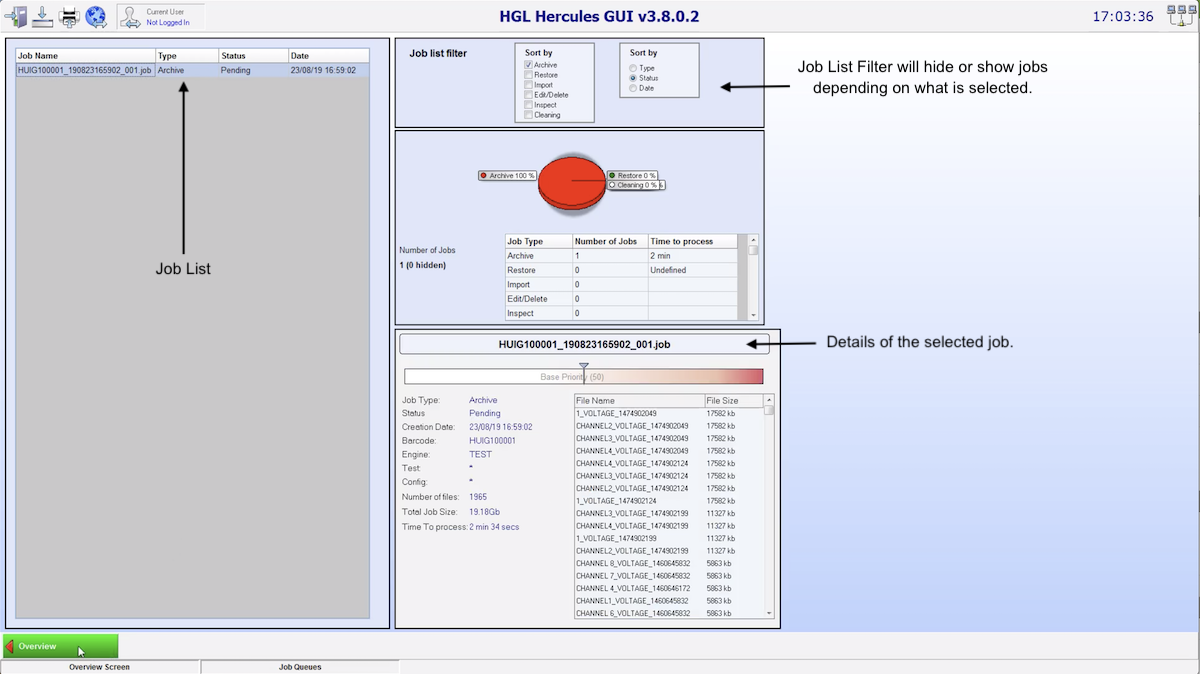Toggle the Archive filter checkbox
The image size is (1200, 674).
point(529,65)
